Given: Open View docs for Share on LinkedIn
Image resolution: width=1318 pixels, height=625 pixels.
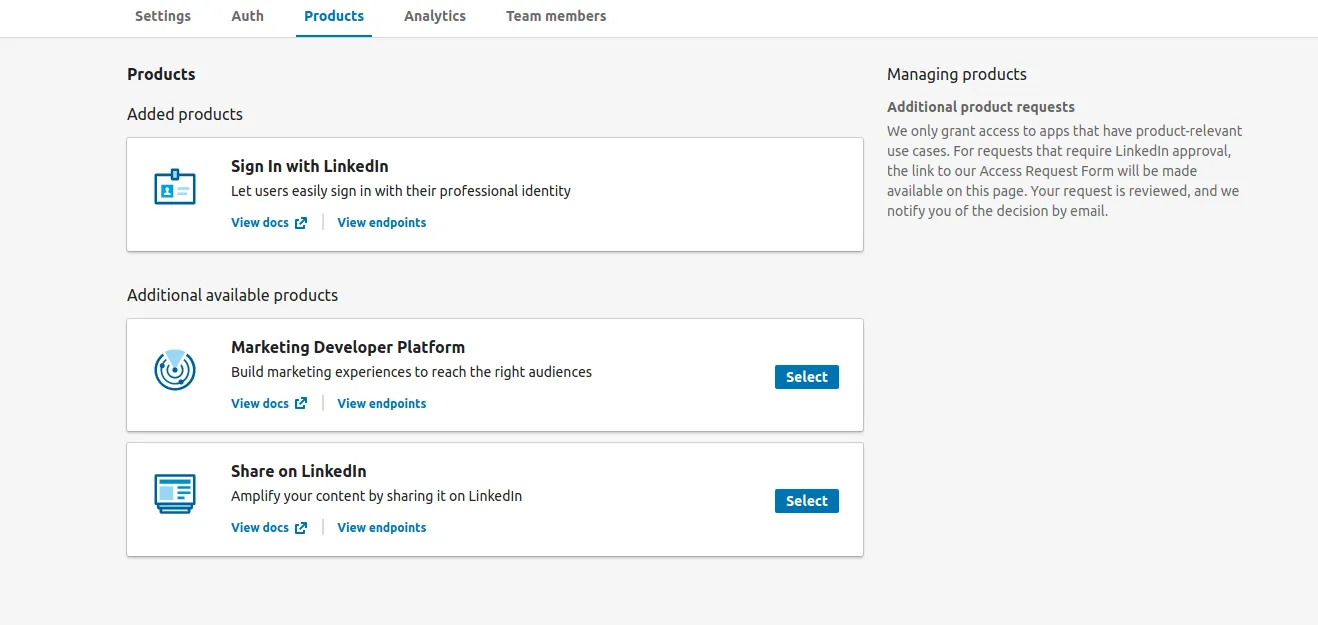Looking at the screenshot, I should (x=260, y=528).
